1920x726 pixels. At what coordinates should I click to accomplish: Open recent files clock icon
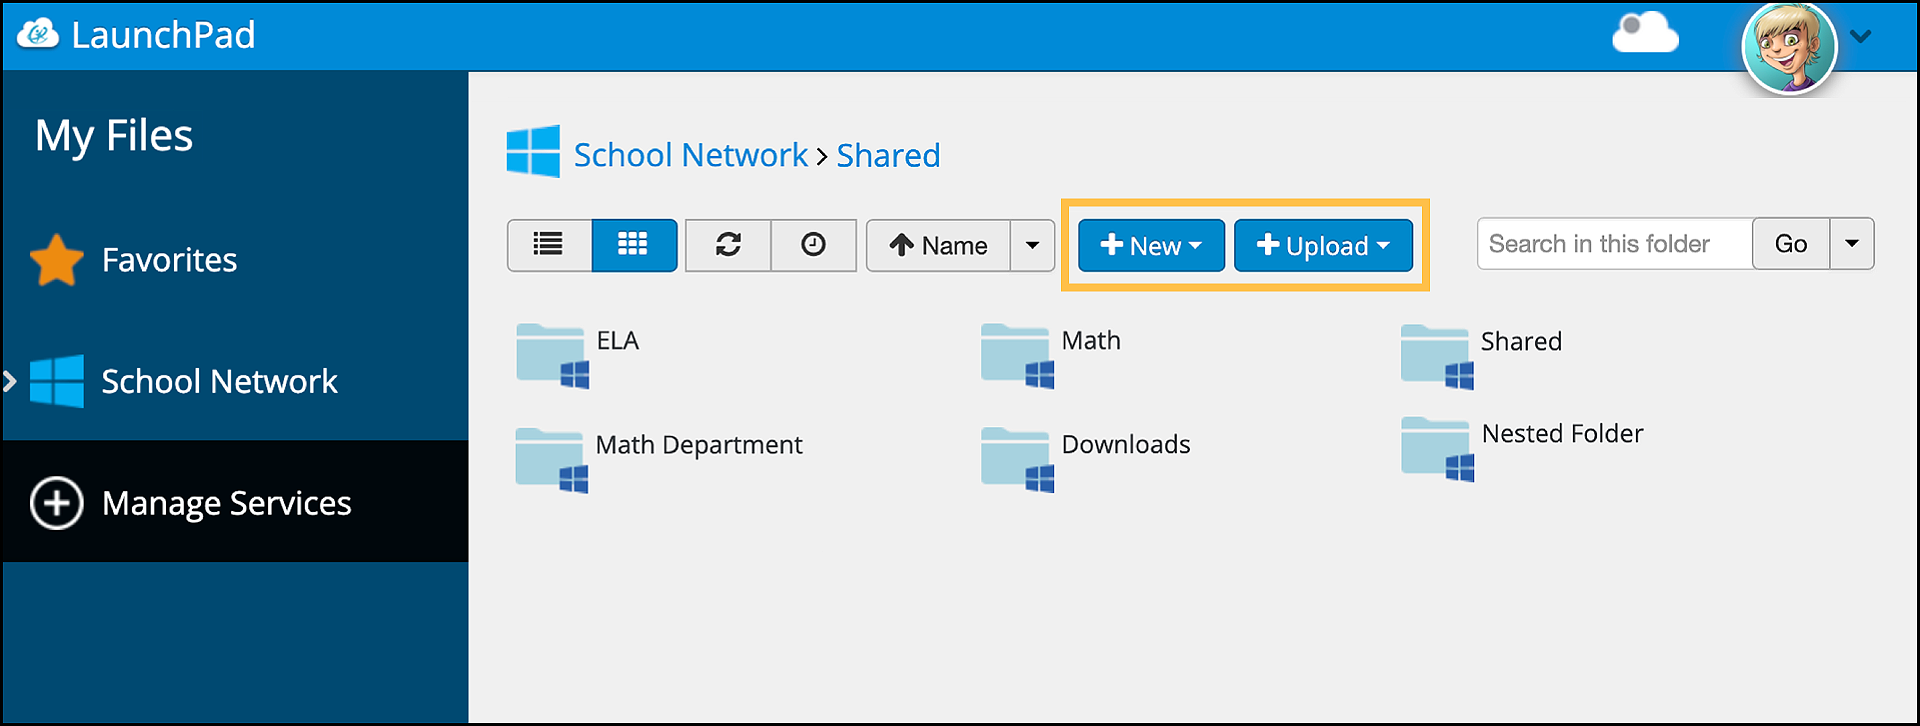tap(814, 245)
